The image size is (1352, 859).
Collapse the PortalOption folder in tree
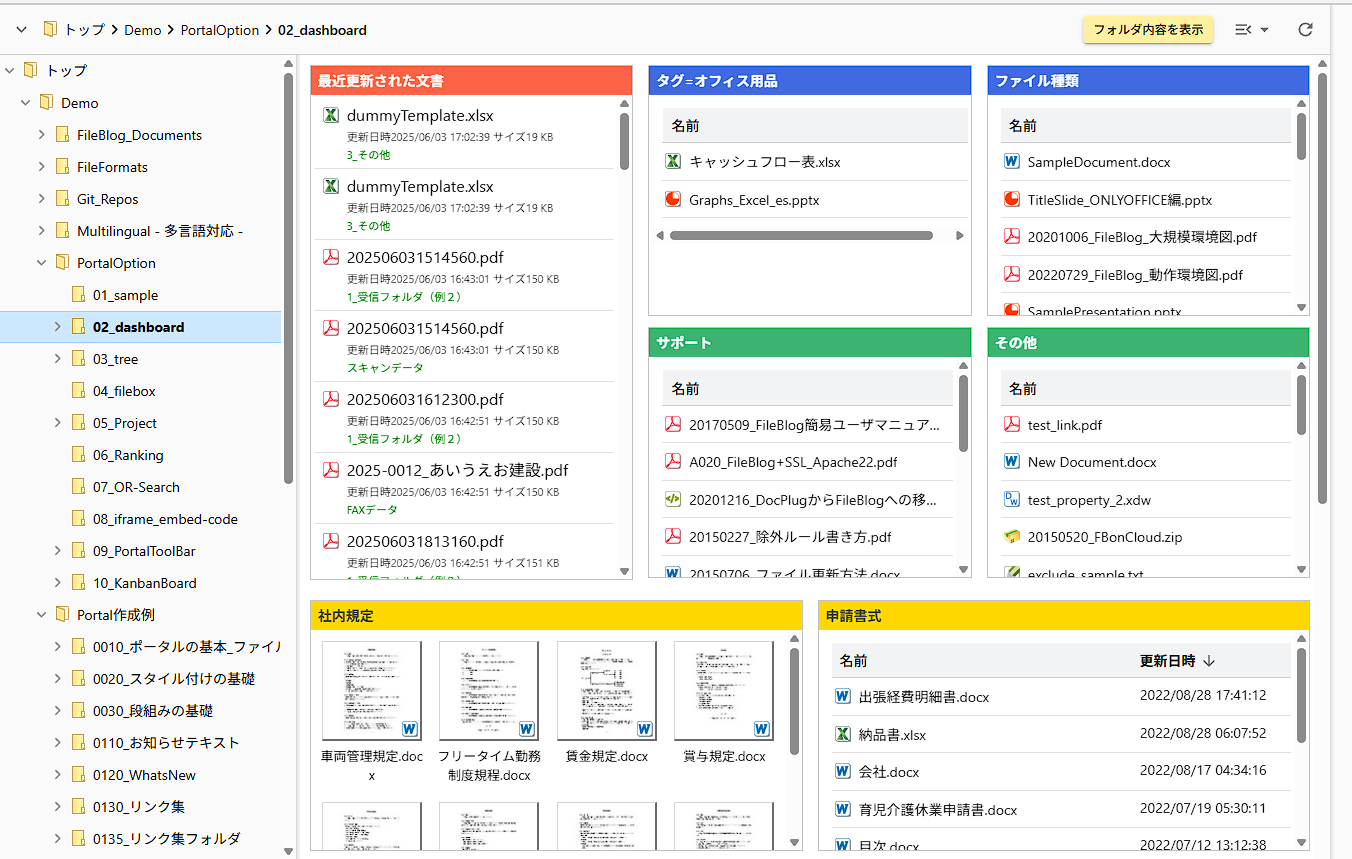click(42, 263)
